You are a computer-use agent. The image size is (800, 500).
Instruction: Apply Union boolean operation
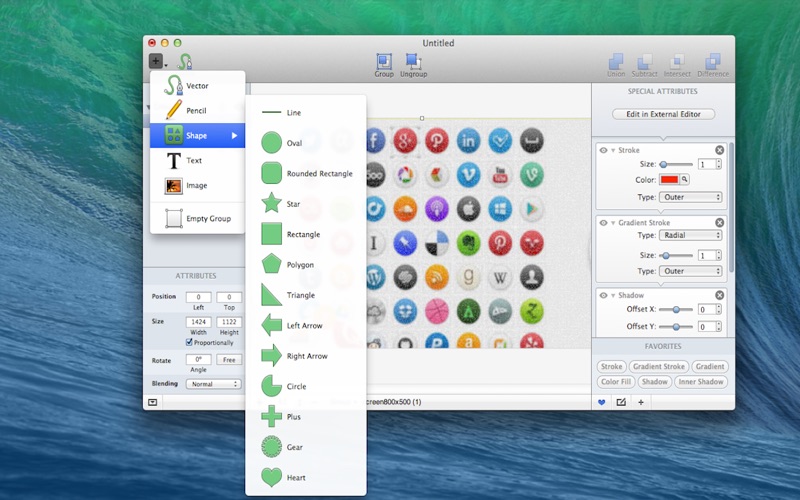(616, 65)
